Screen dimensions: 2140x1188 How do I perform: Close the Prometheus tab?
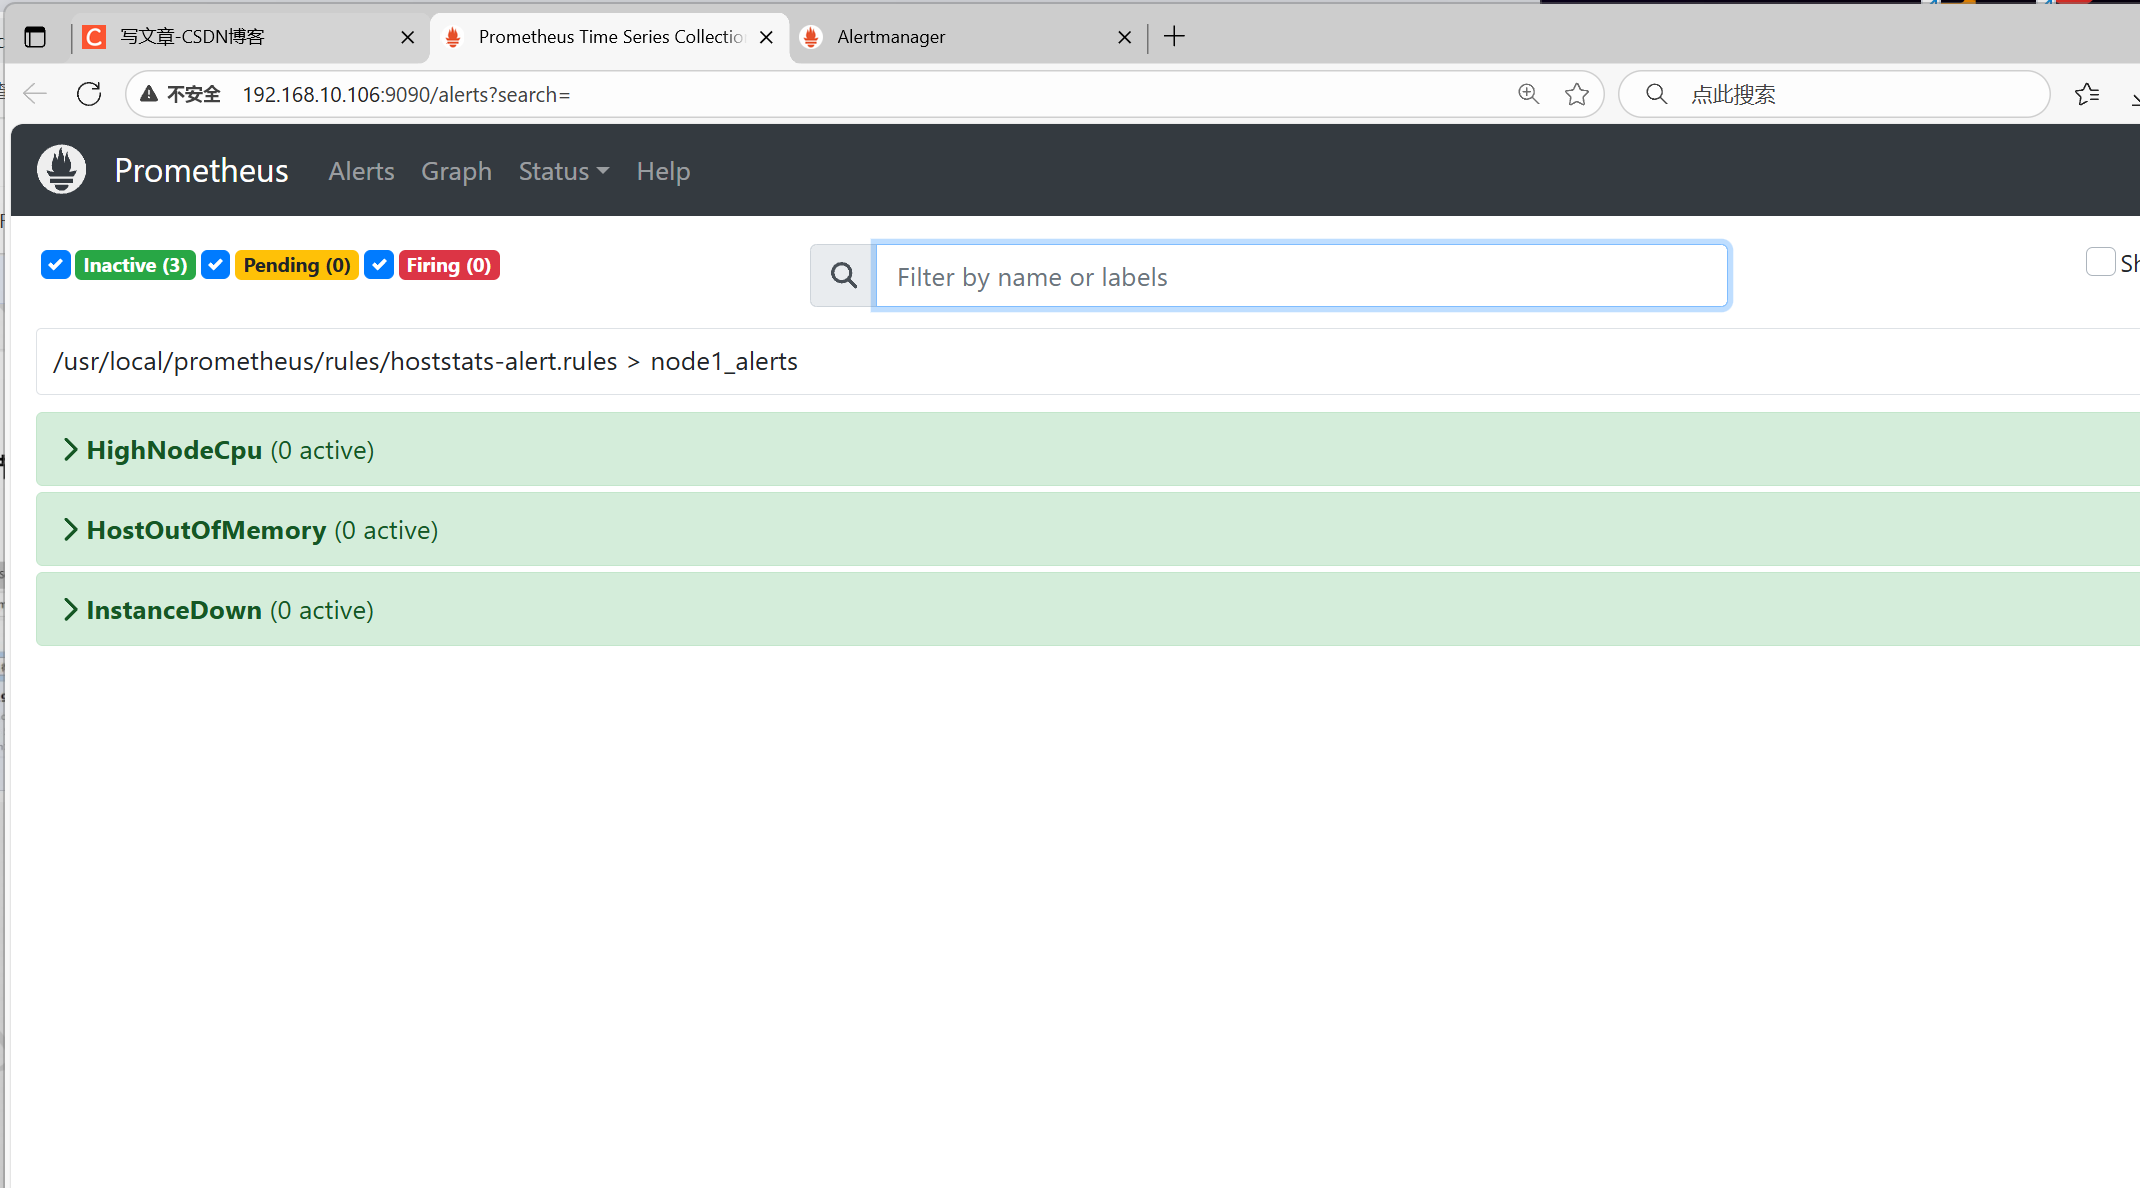[766, 37]
